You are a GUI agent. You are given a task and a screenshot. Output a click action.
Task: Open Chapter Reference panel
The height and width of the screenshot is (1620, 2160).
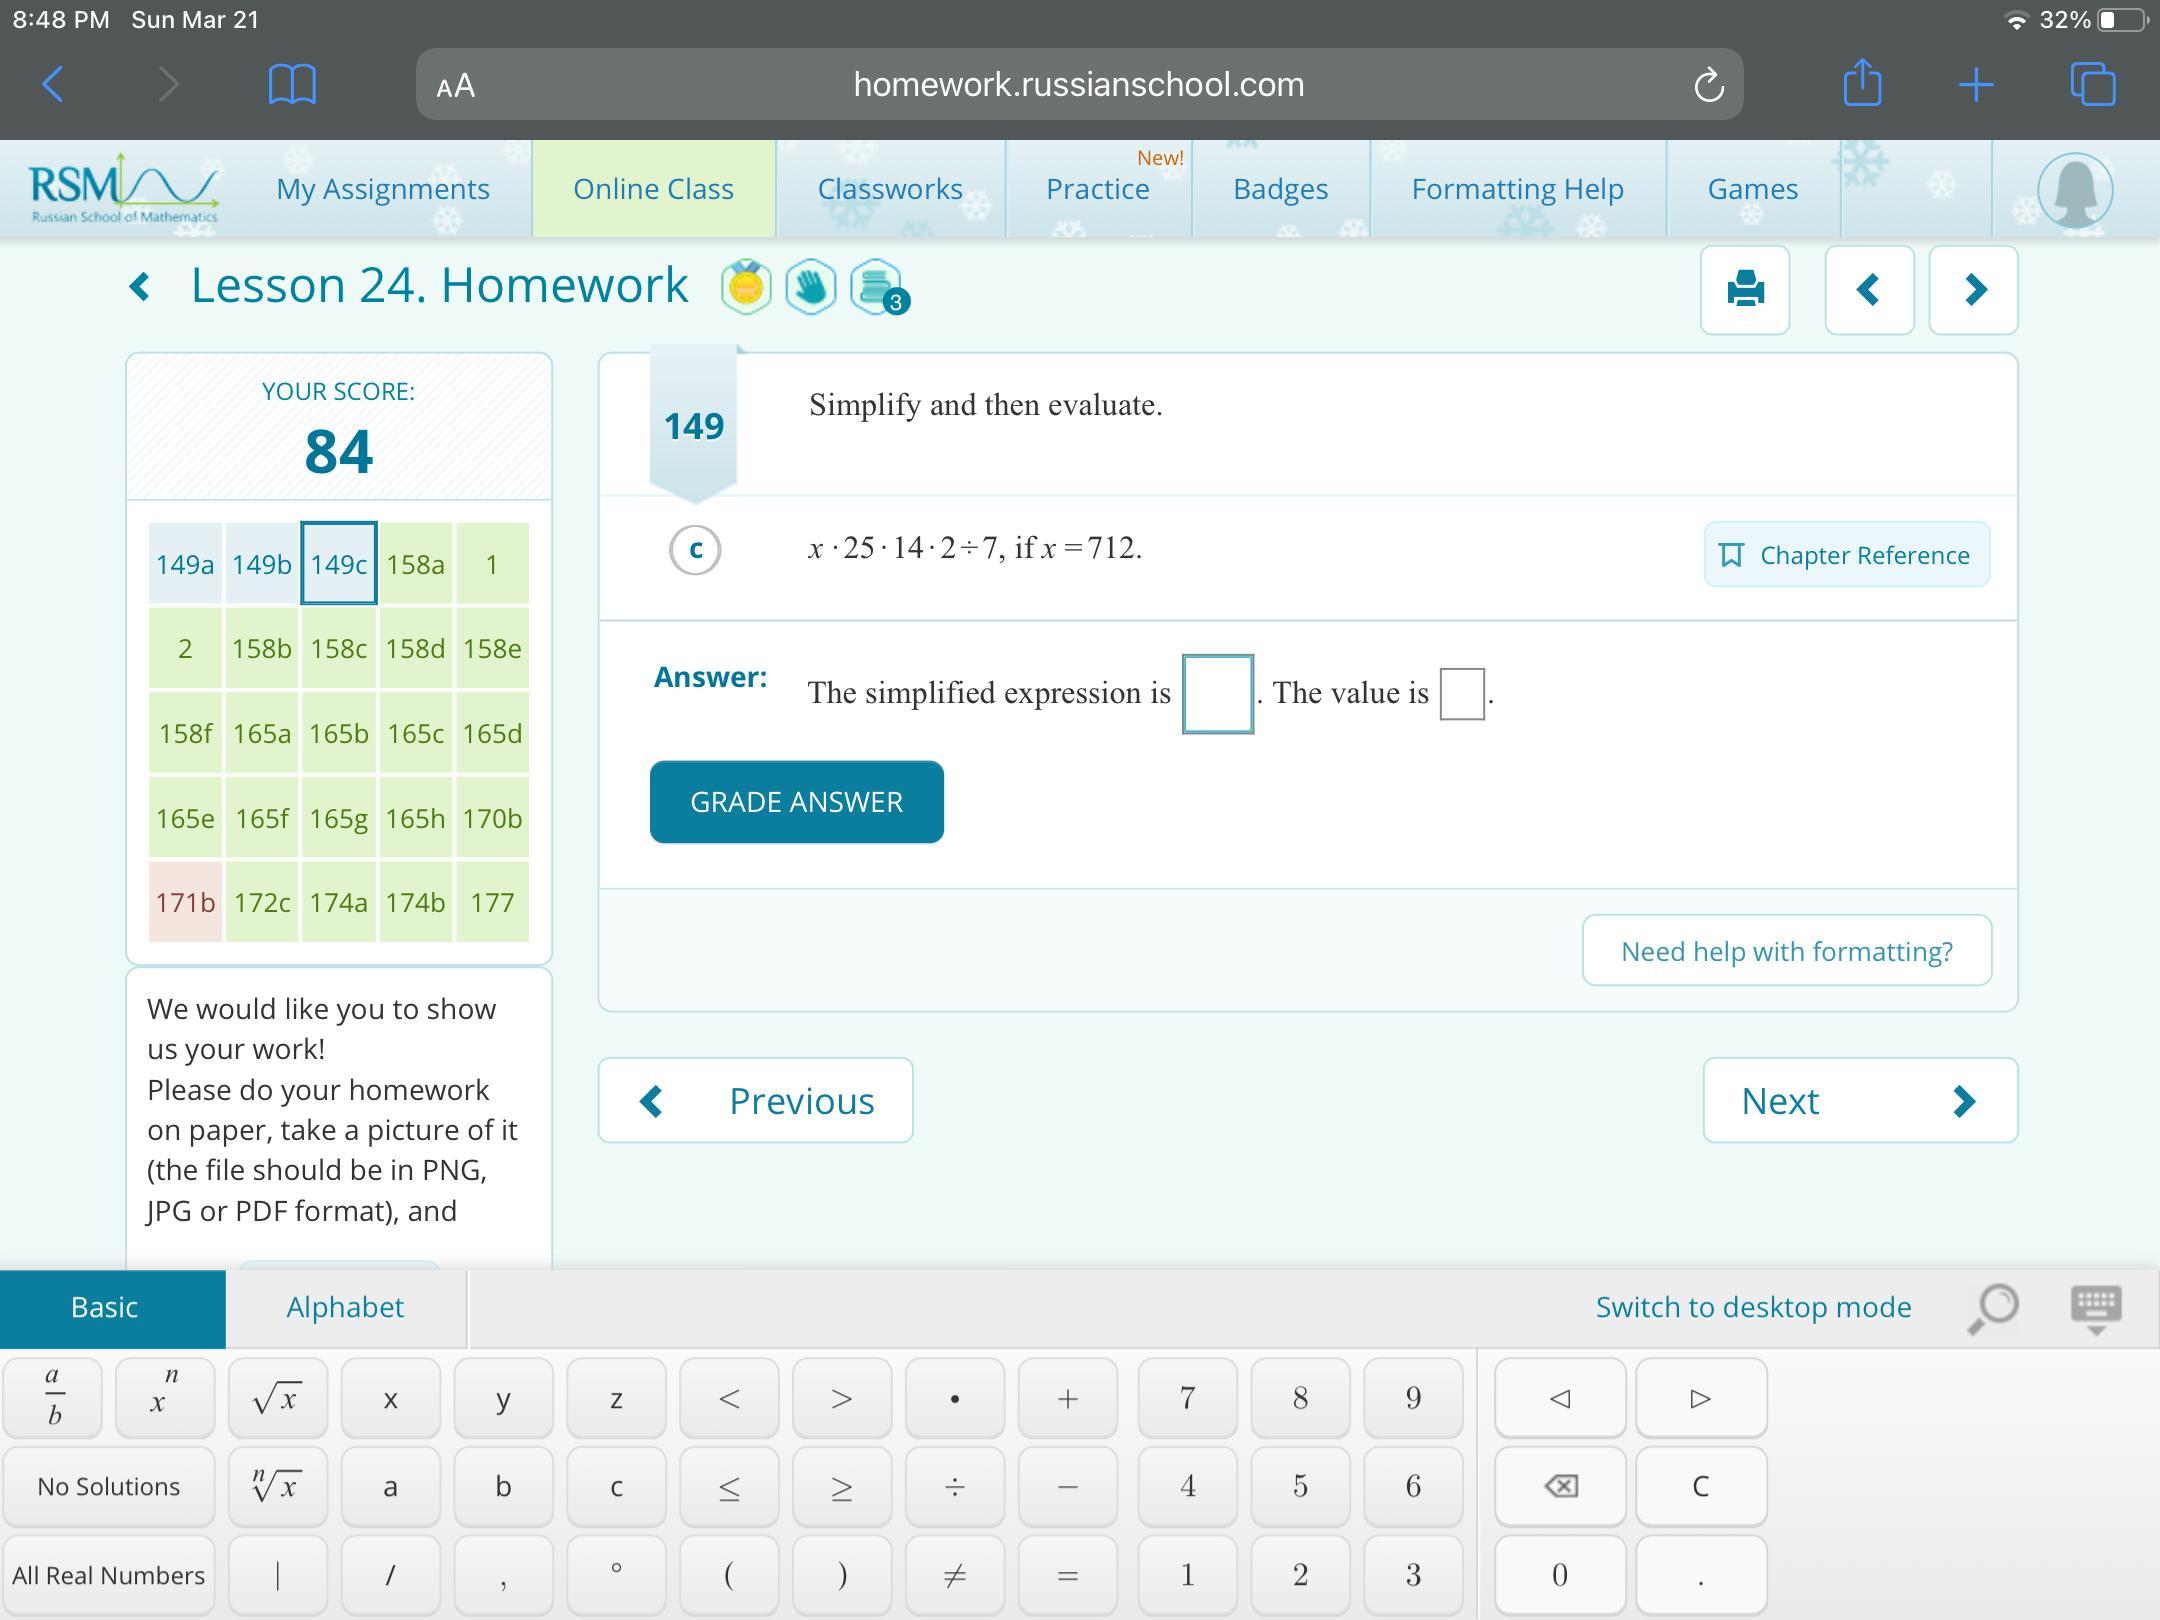[x=1846, y=555]
